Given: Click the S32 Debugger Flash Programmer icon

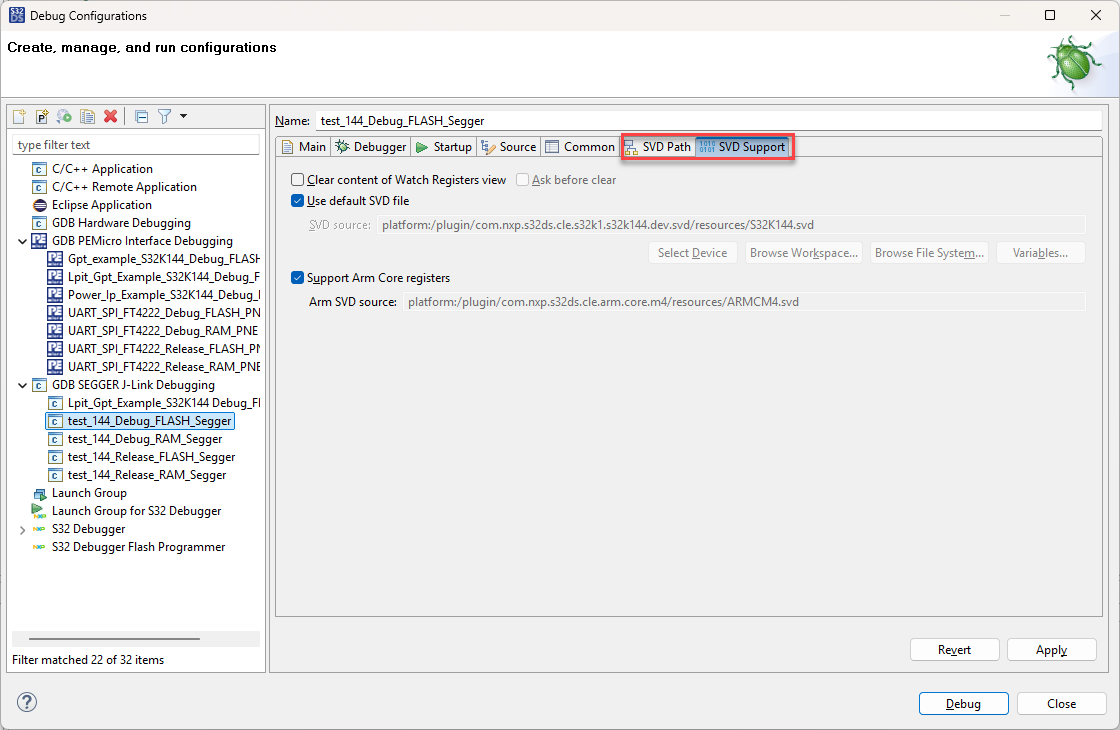Looking at the screenshot, I should click(39, 547).
